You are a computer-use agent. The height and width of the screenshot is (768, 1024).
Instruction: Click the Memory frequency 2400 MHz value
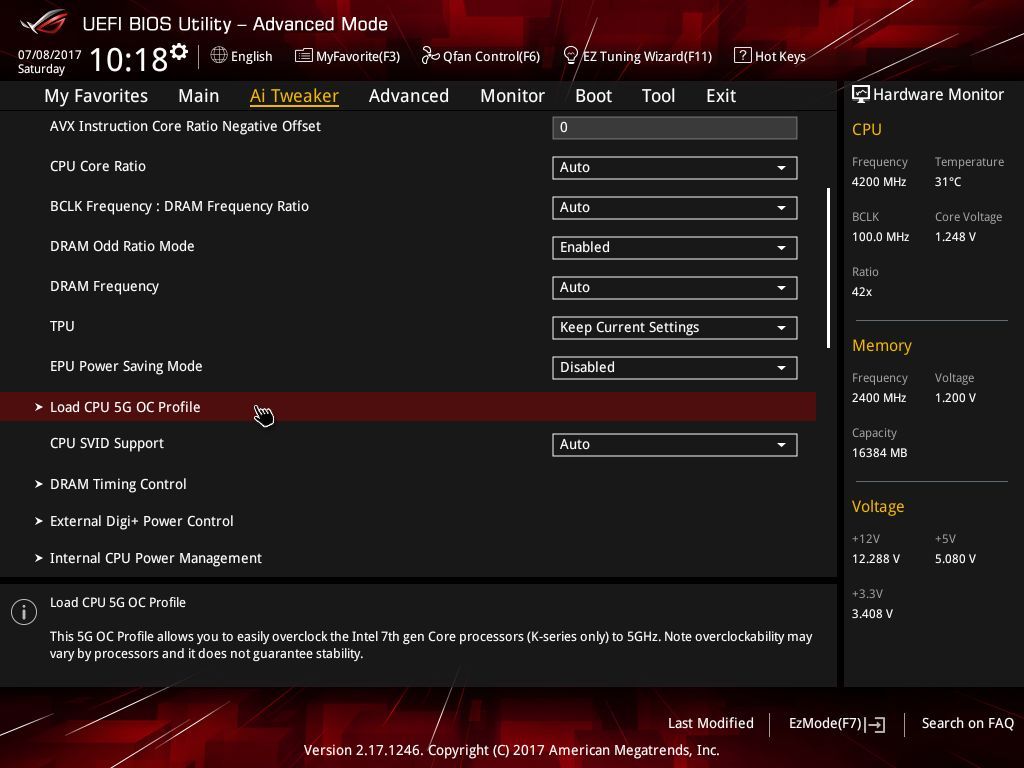[x=878, y=397]
